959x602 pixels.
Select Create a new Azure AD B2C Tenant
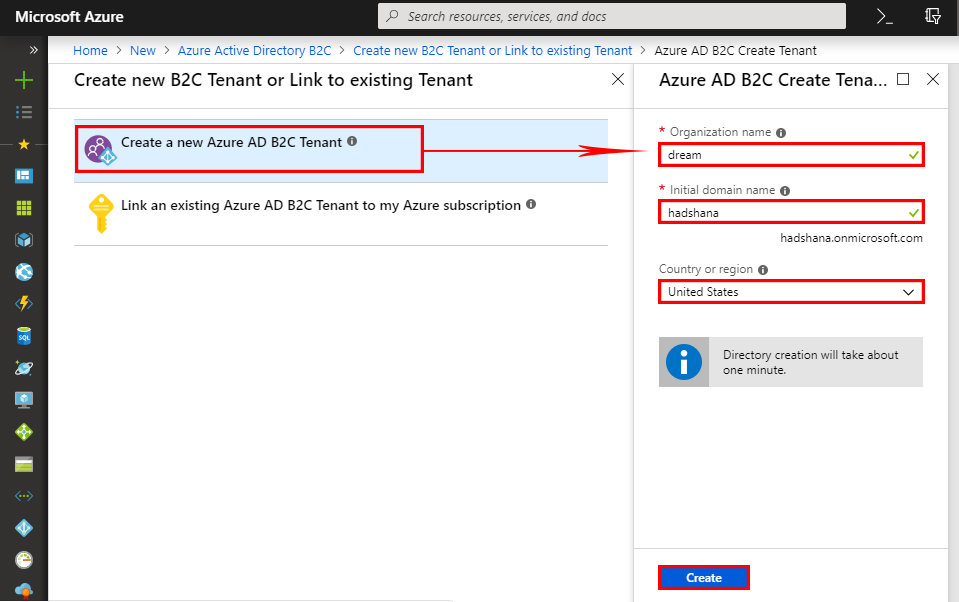[x=341, y=150]
